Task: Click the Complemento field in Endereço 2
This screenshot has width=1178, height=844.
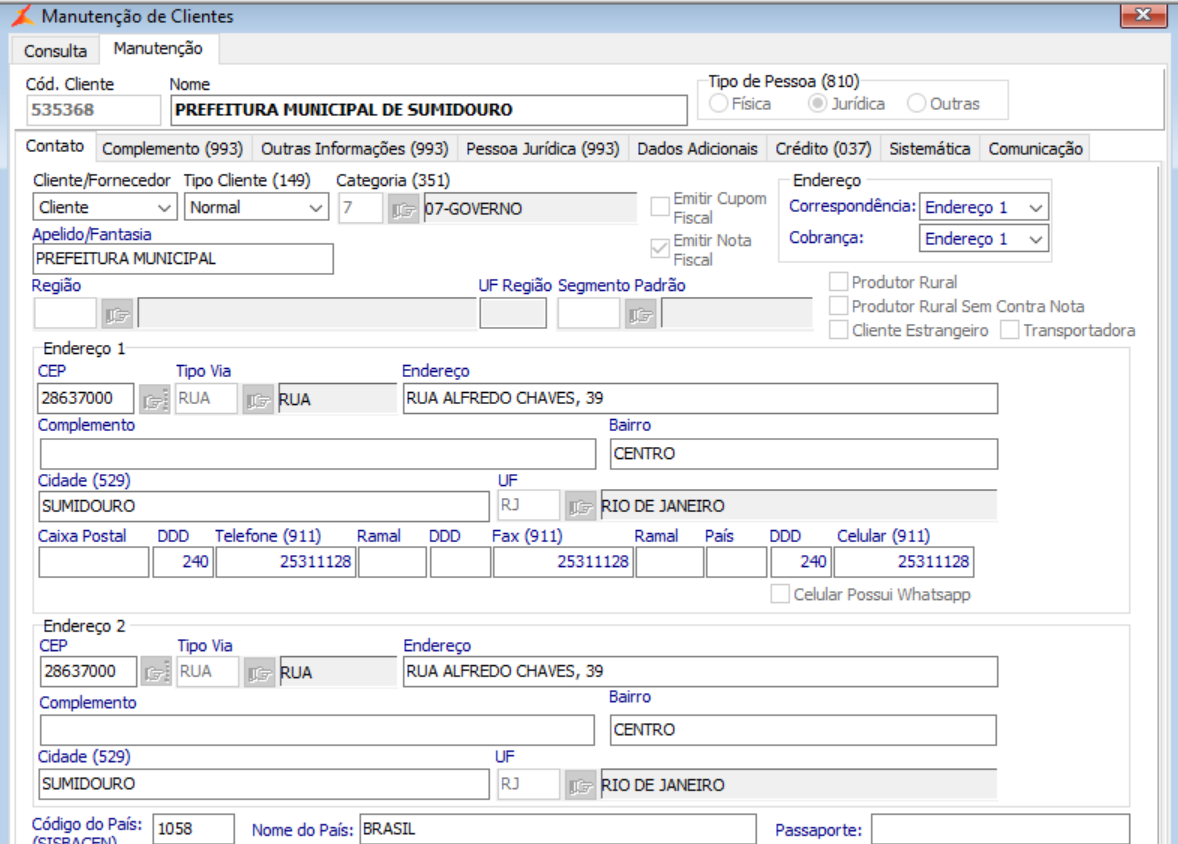Action: 317,730
